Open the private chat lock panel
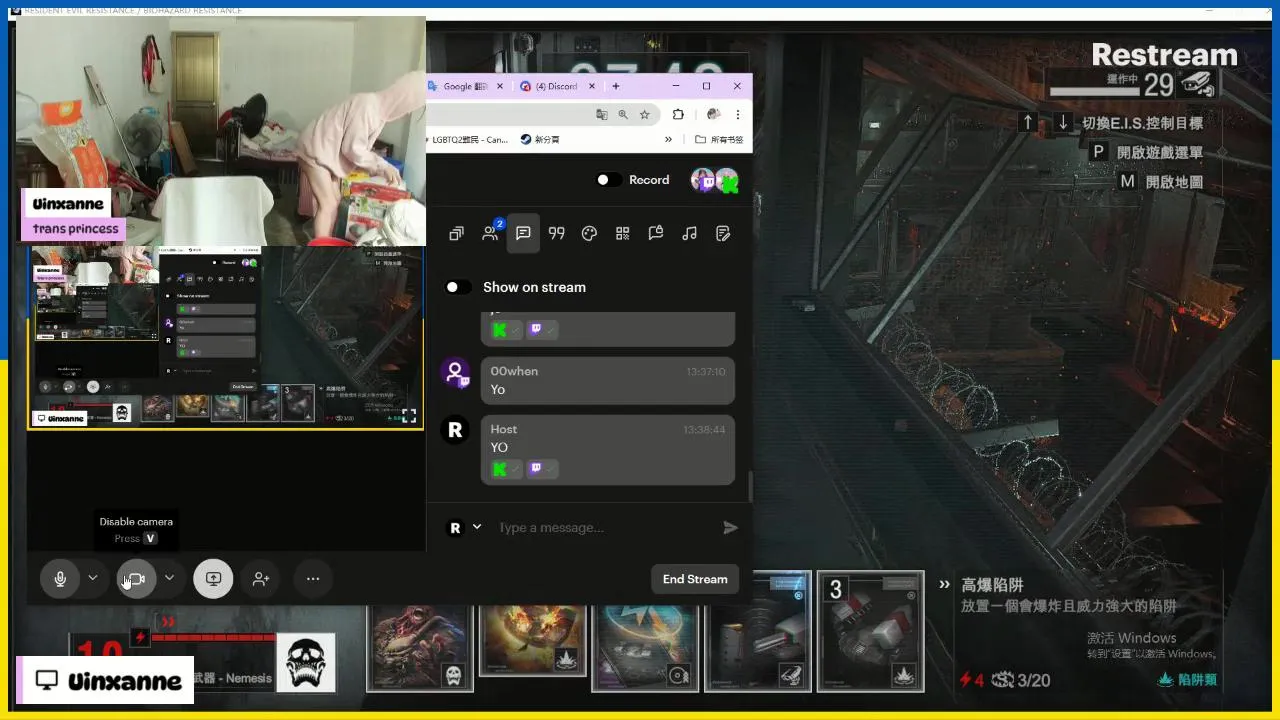Screen dimensions: 1280x720 (656, 233)
